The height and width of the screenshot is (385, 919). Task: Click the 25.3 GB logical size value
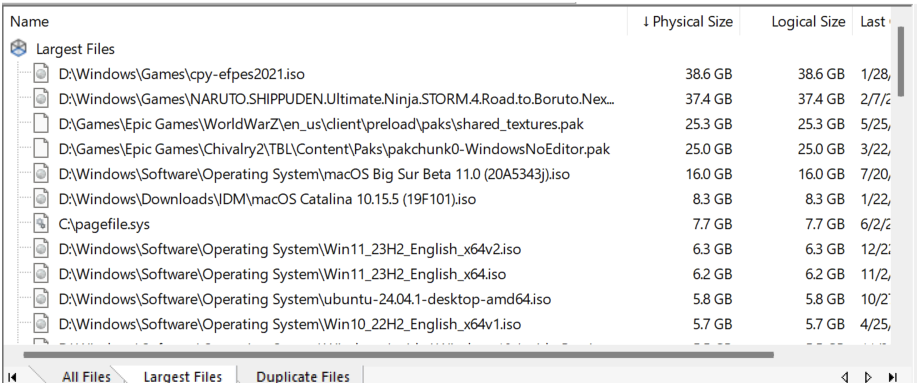coord(821,124)
